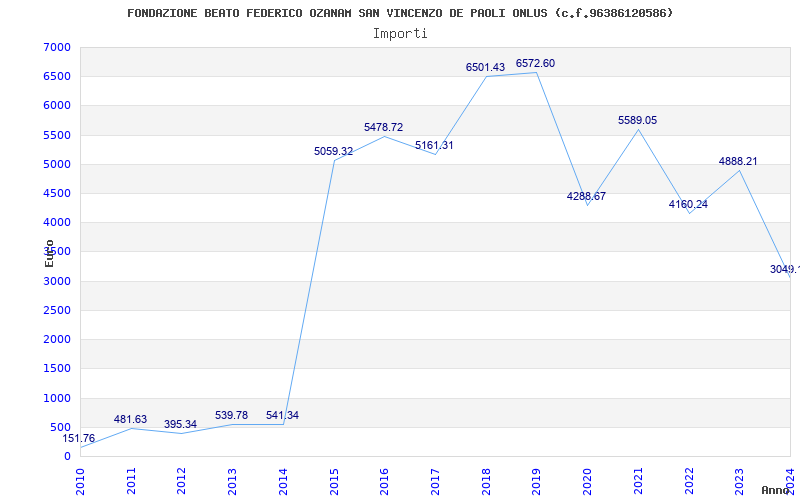Click x-axis year 2015
The height and width of the screenshot is (500, 800).
click(x=334, y=481)
